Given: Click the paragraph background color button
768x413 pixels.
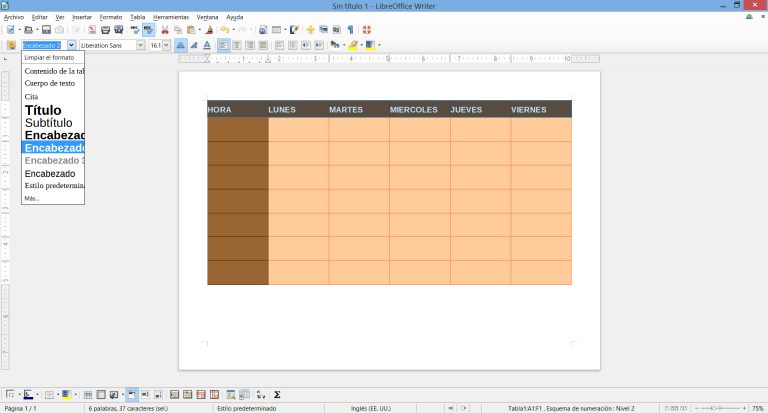Looking at the screenshot, I should (370, 45).
